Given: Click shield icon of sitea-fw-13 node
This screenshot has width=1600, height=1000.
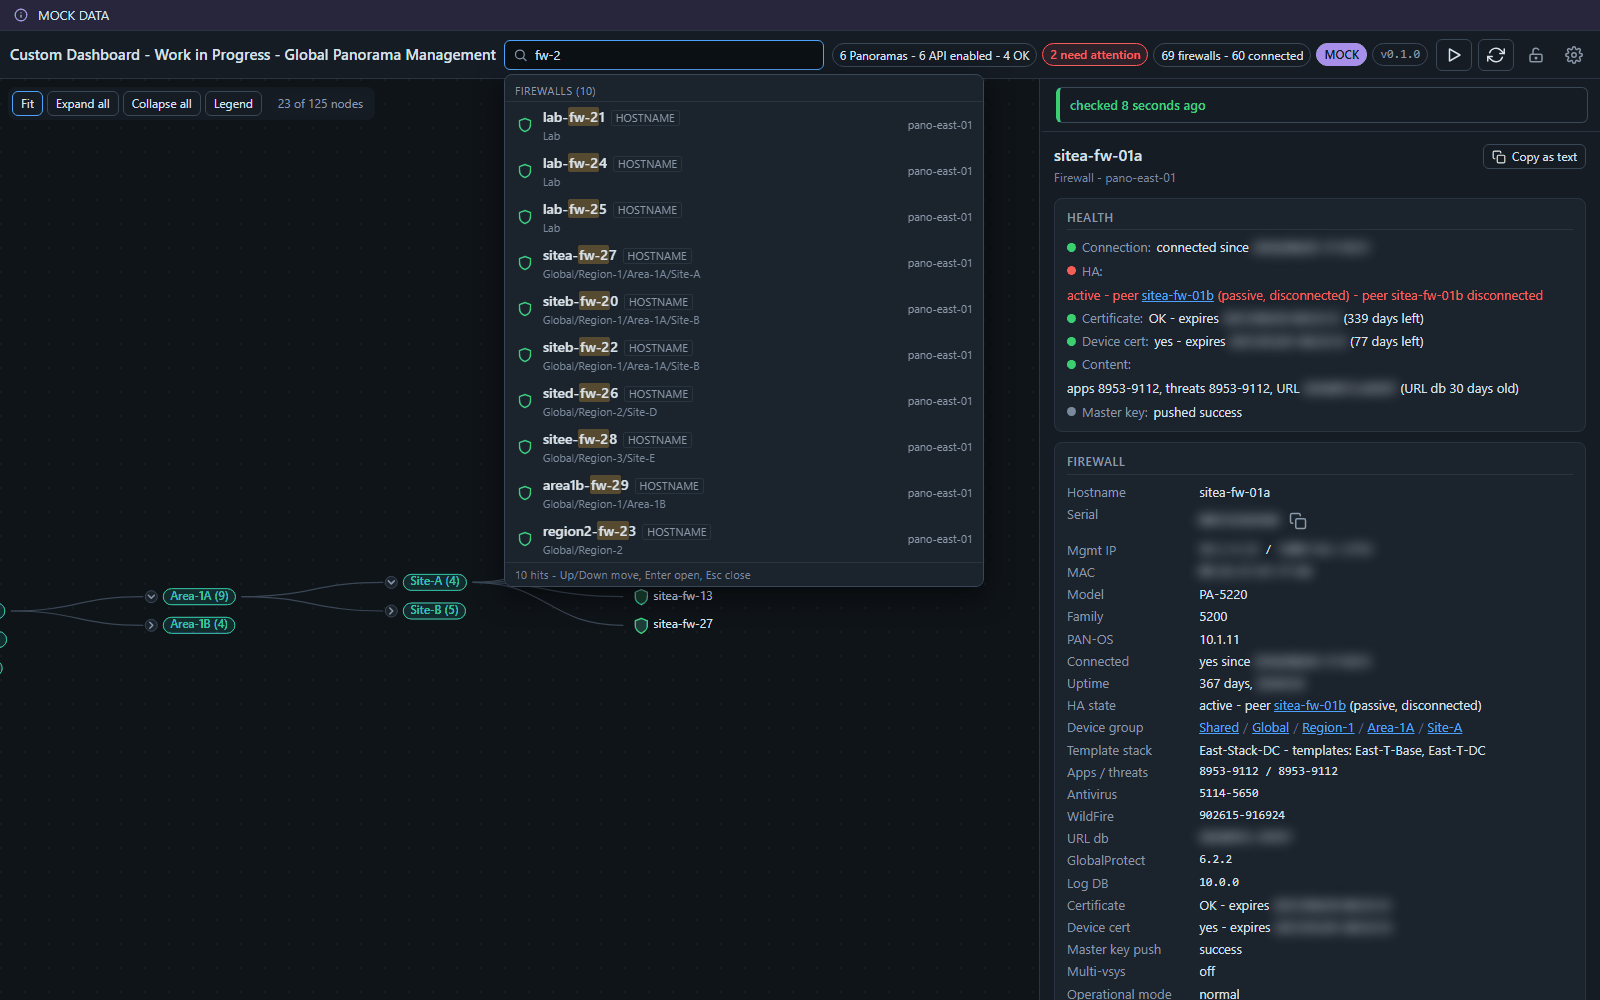Looking at the screenshot, I should click(x=641, y=597).
